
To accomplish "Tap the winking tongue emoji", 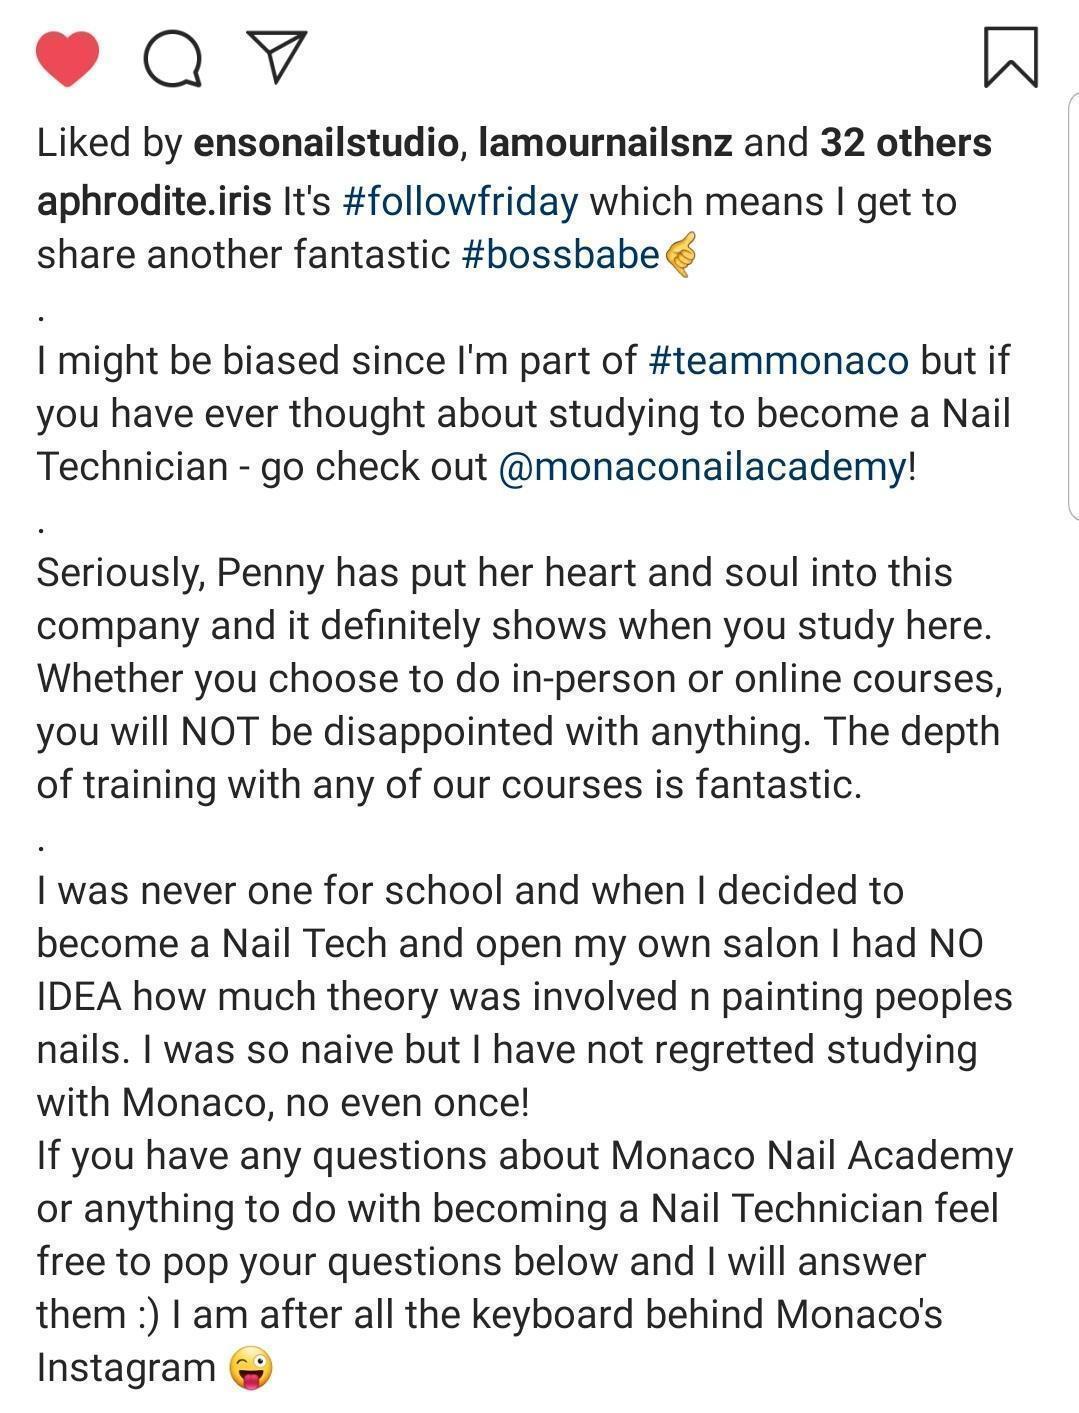I will click(x=250, y=1367).
